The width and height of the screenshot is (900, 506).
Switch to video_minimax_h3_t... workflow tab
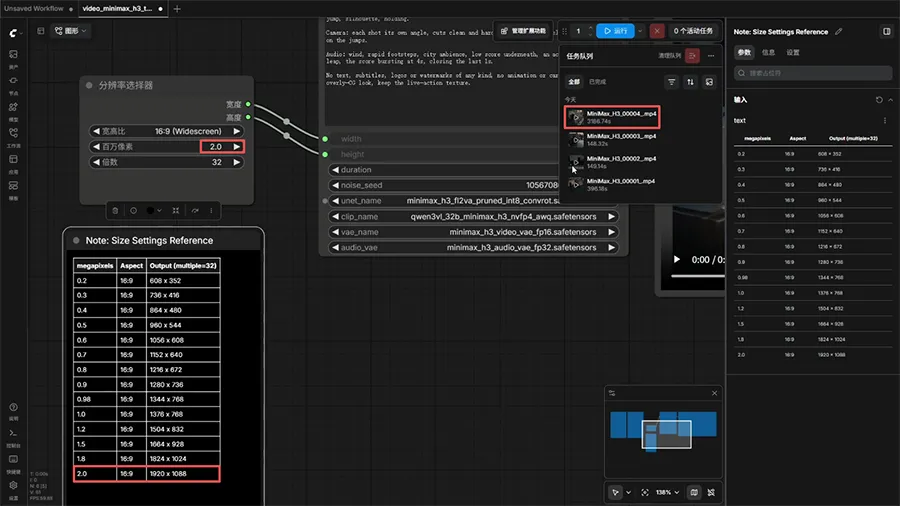[x=117, y=9]
